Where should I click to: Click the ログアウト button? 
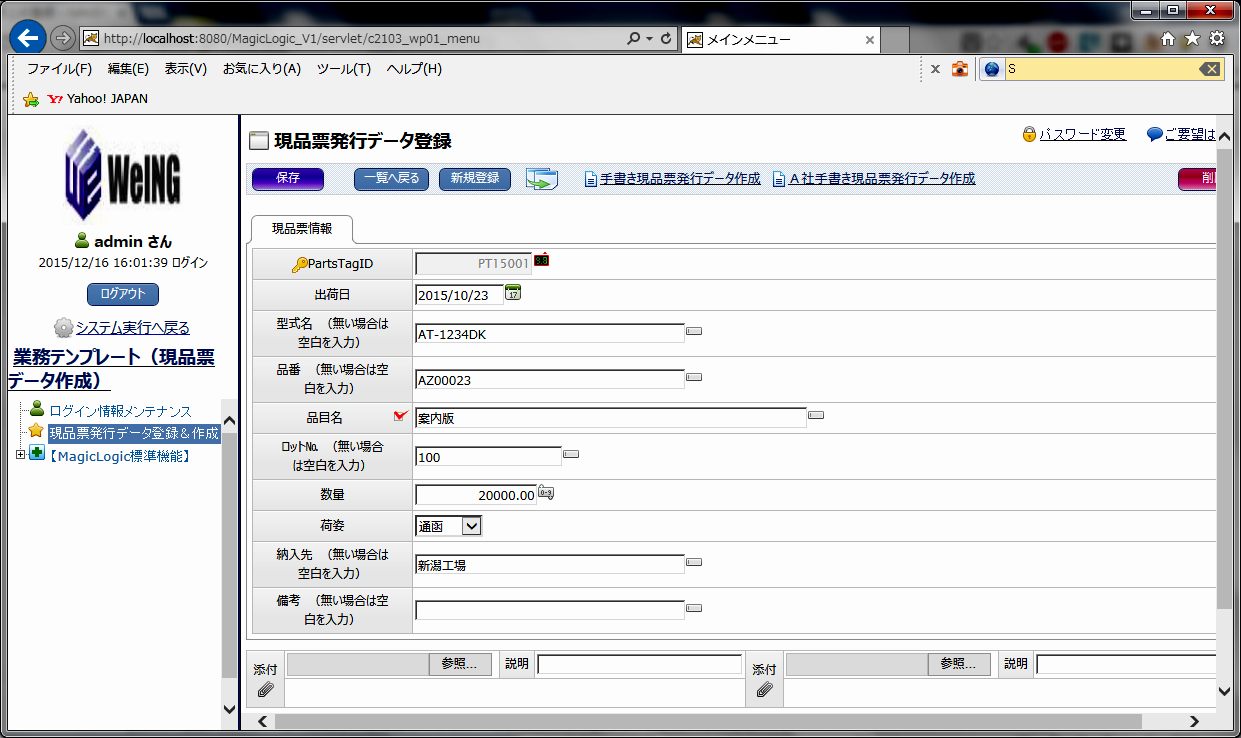tap(123, 294)
